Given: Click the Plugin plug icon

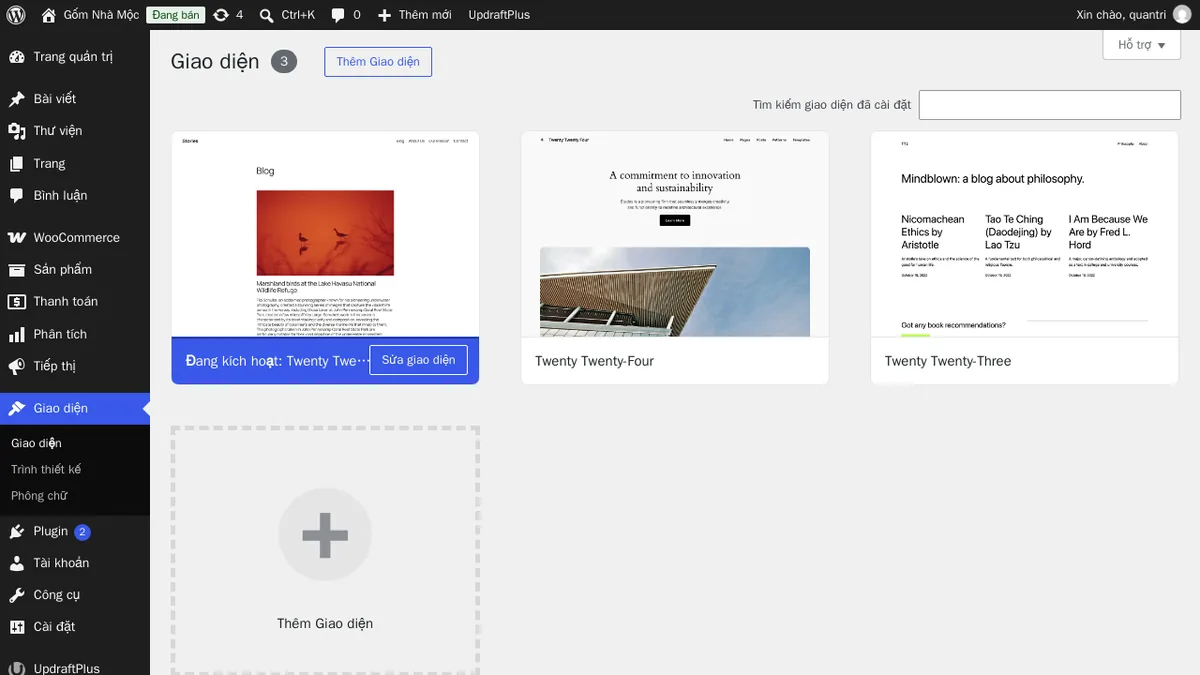Looking at the screenshot, I should (x=17, y=532).
